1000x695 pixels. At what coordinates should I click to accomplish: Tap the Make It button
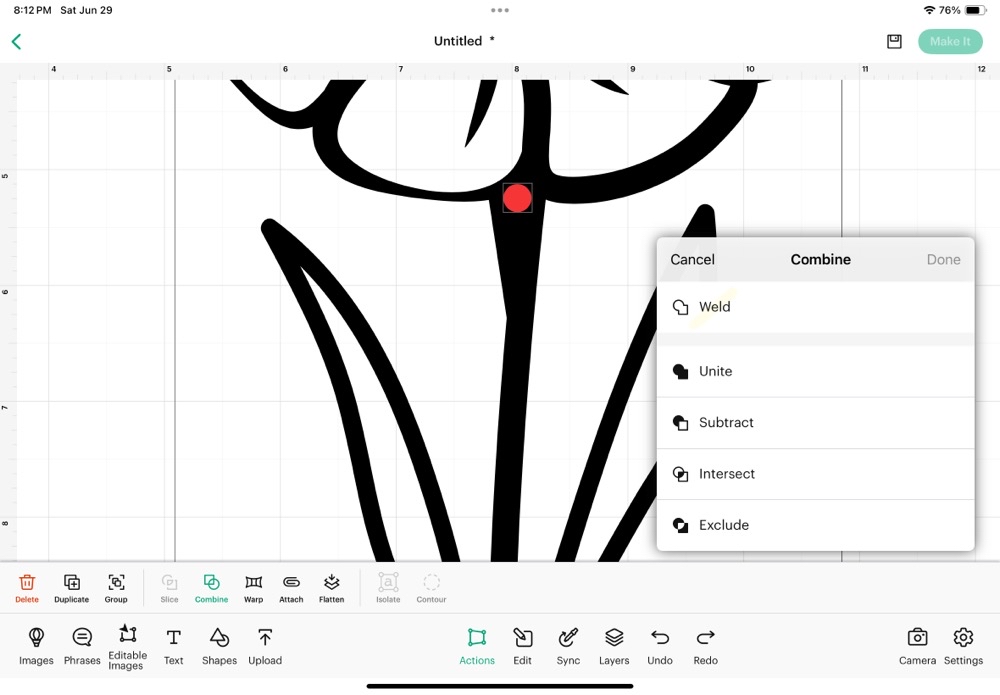pos(950,41)
